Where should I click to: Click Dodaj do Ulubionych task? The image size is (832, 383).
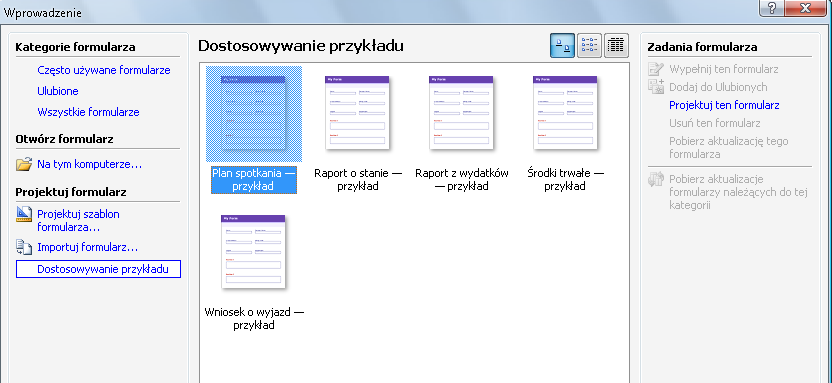pyautogui.click(x=718, y=87)
